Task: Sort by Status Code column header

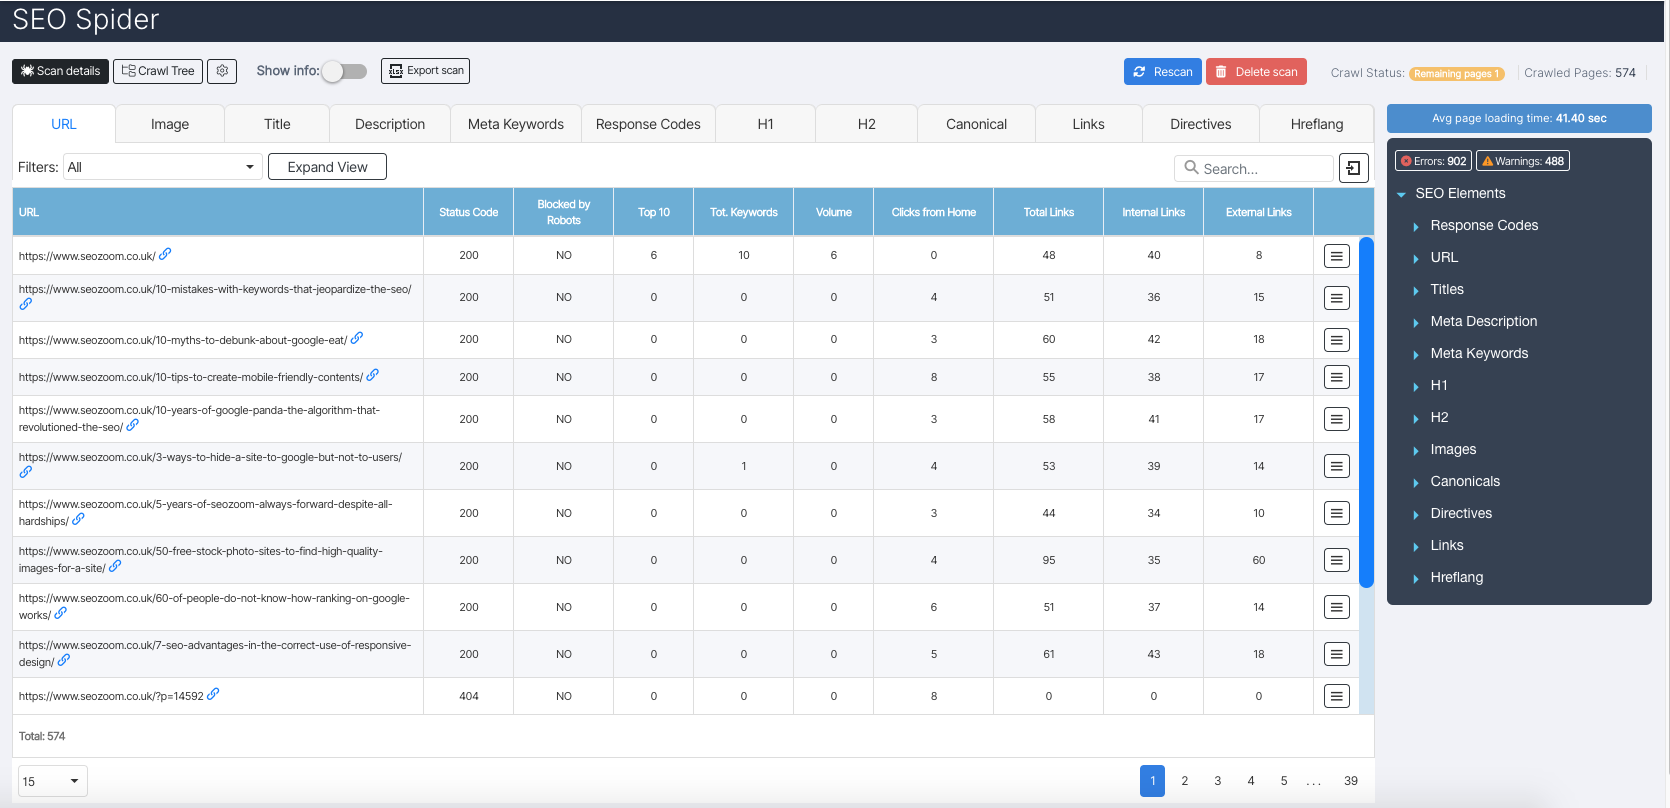Action: point(468,212)
